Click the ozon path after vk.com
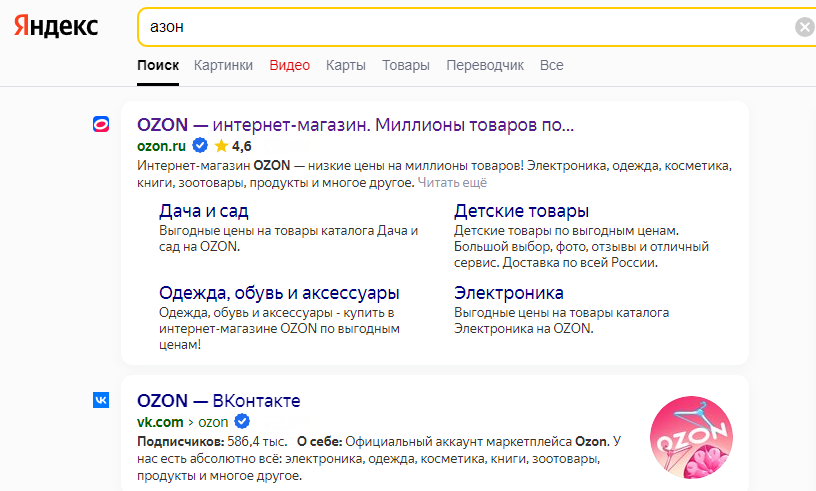 pos(213,422)
